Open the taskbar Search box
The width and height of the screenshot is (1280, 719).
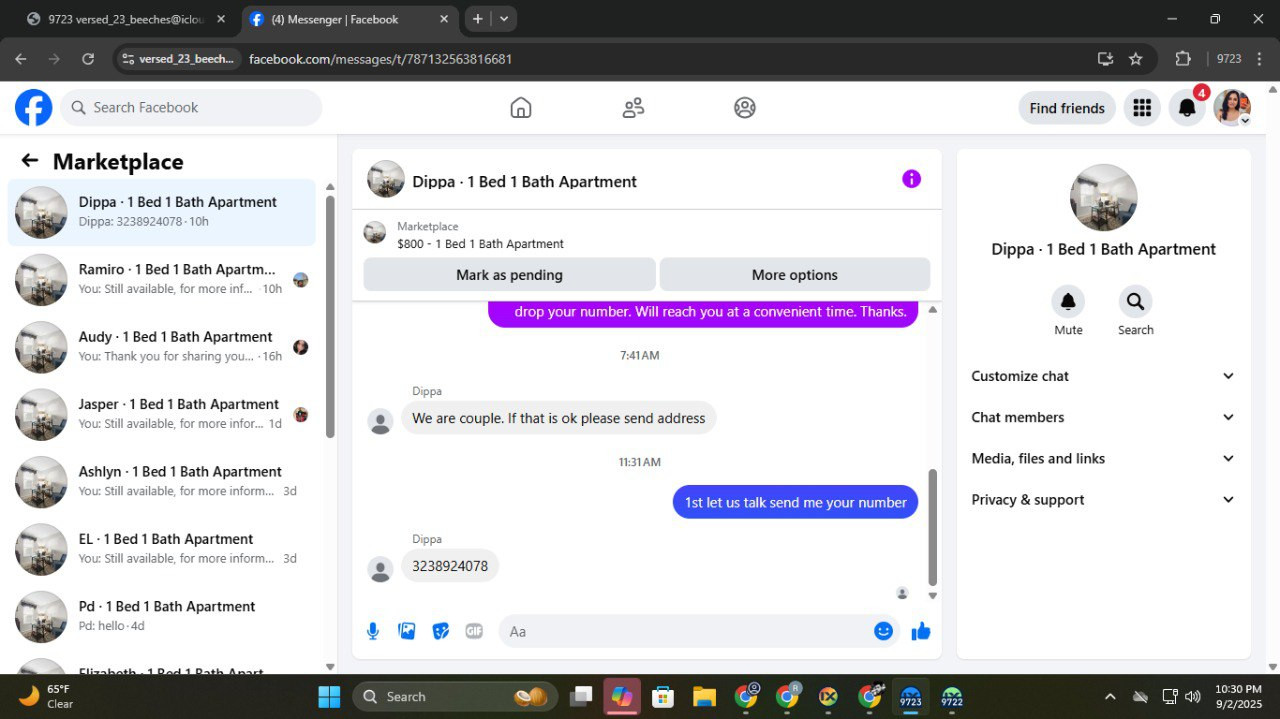(x=455, y=696)
